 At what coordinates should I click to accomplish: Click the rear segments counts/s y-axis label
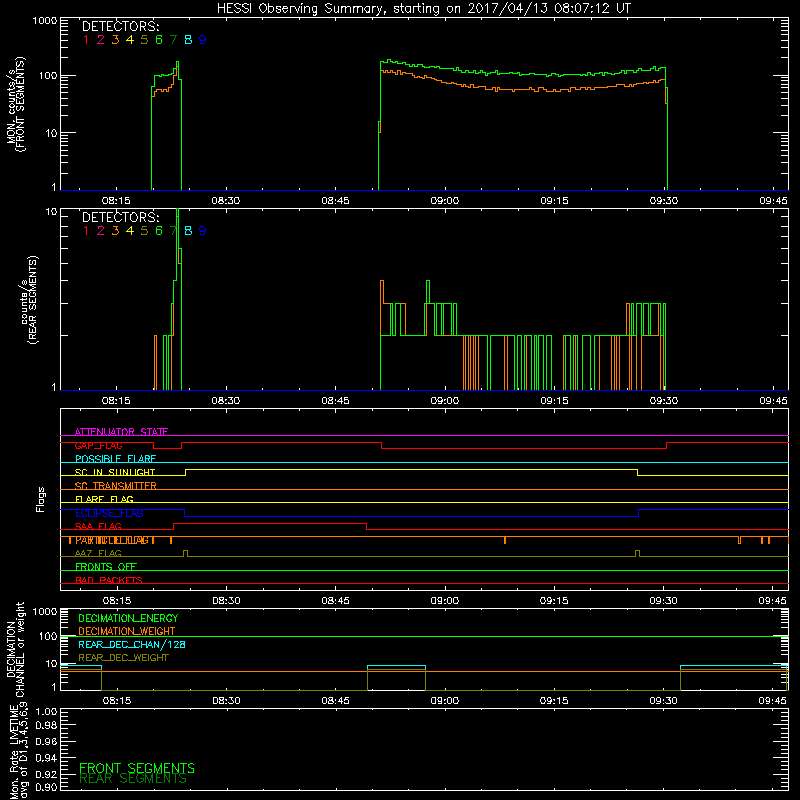pos(29,300)
